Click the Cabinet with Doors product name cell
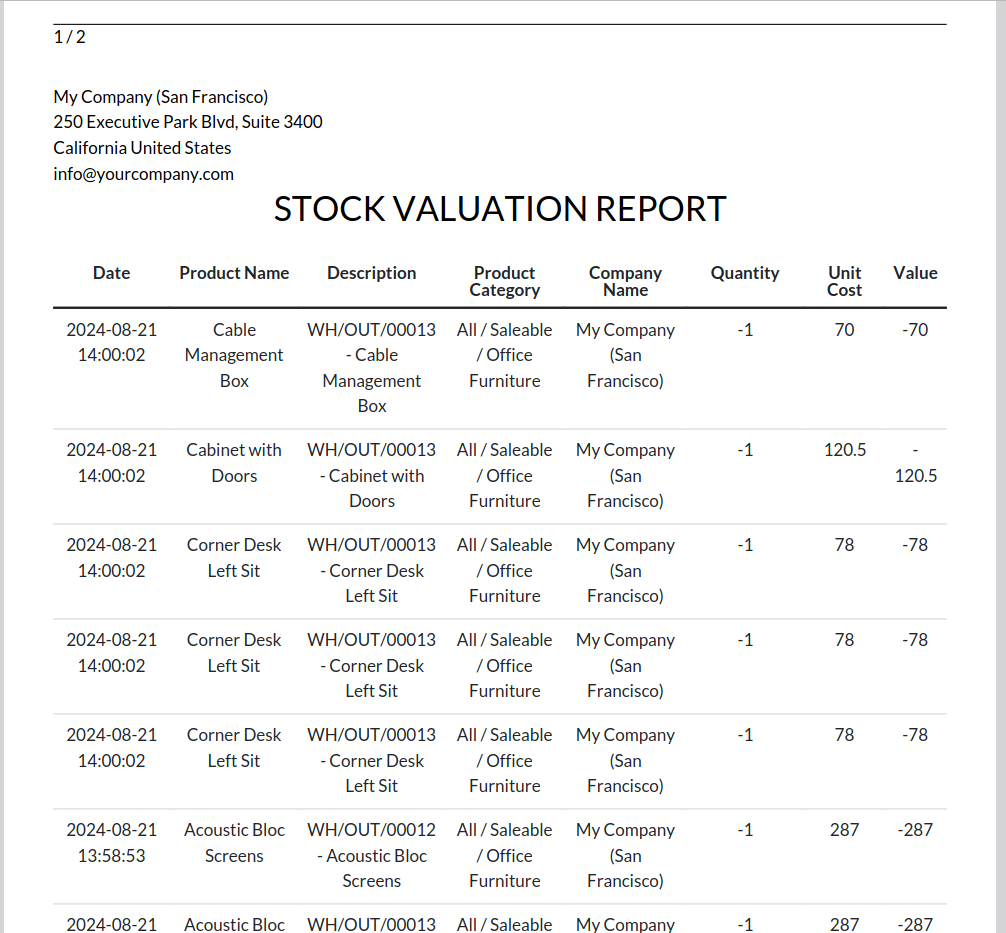Image resolution: width=1006 pixels, height=933 pixels. click(x=234, y=463)
